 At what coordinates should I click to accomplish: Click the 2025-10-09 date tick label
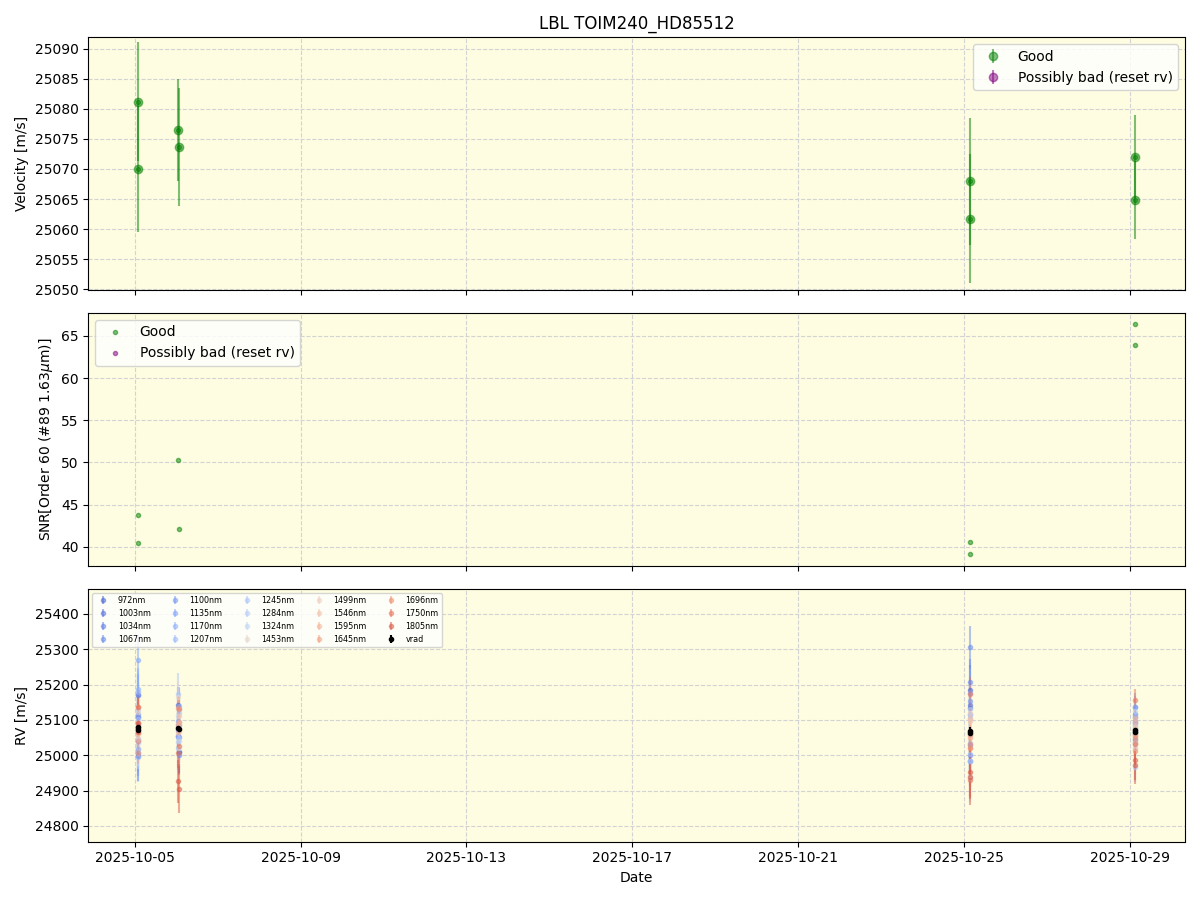pos(301,857)
